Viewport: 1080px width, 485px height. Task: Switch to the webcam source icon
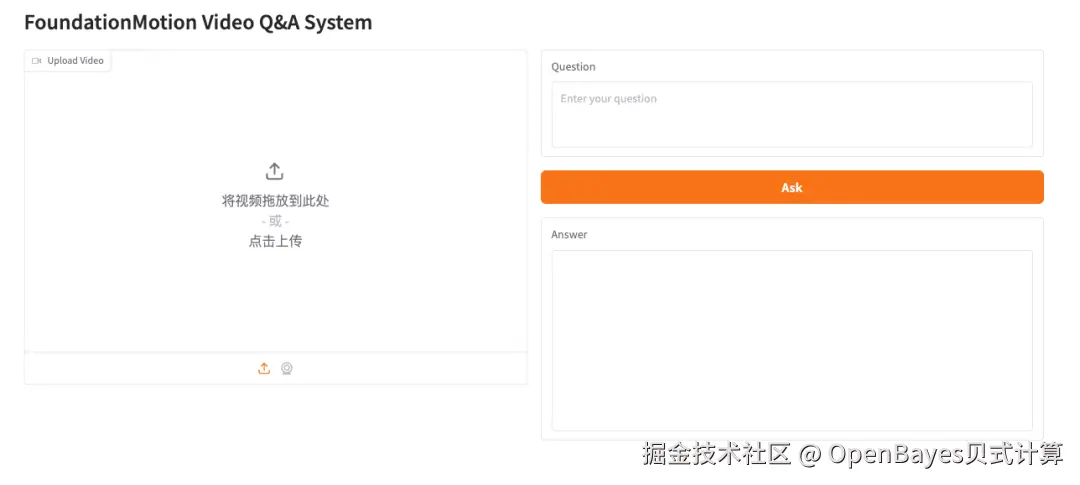click(x=287, y=368)
